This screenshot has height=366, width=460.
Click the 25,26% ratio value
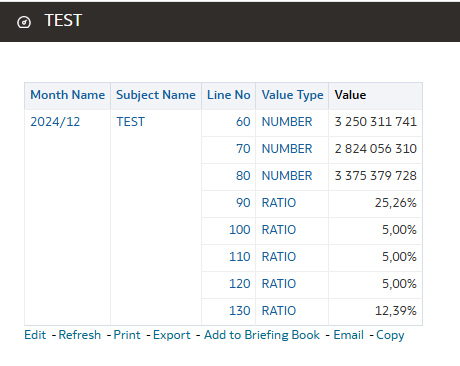click(x=396, y=203)
